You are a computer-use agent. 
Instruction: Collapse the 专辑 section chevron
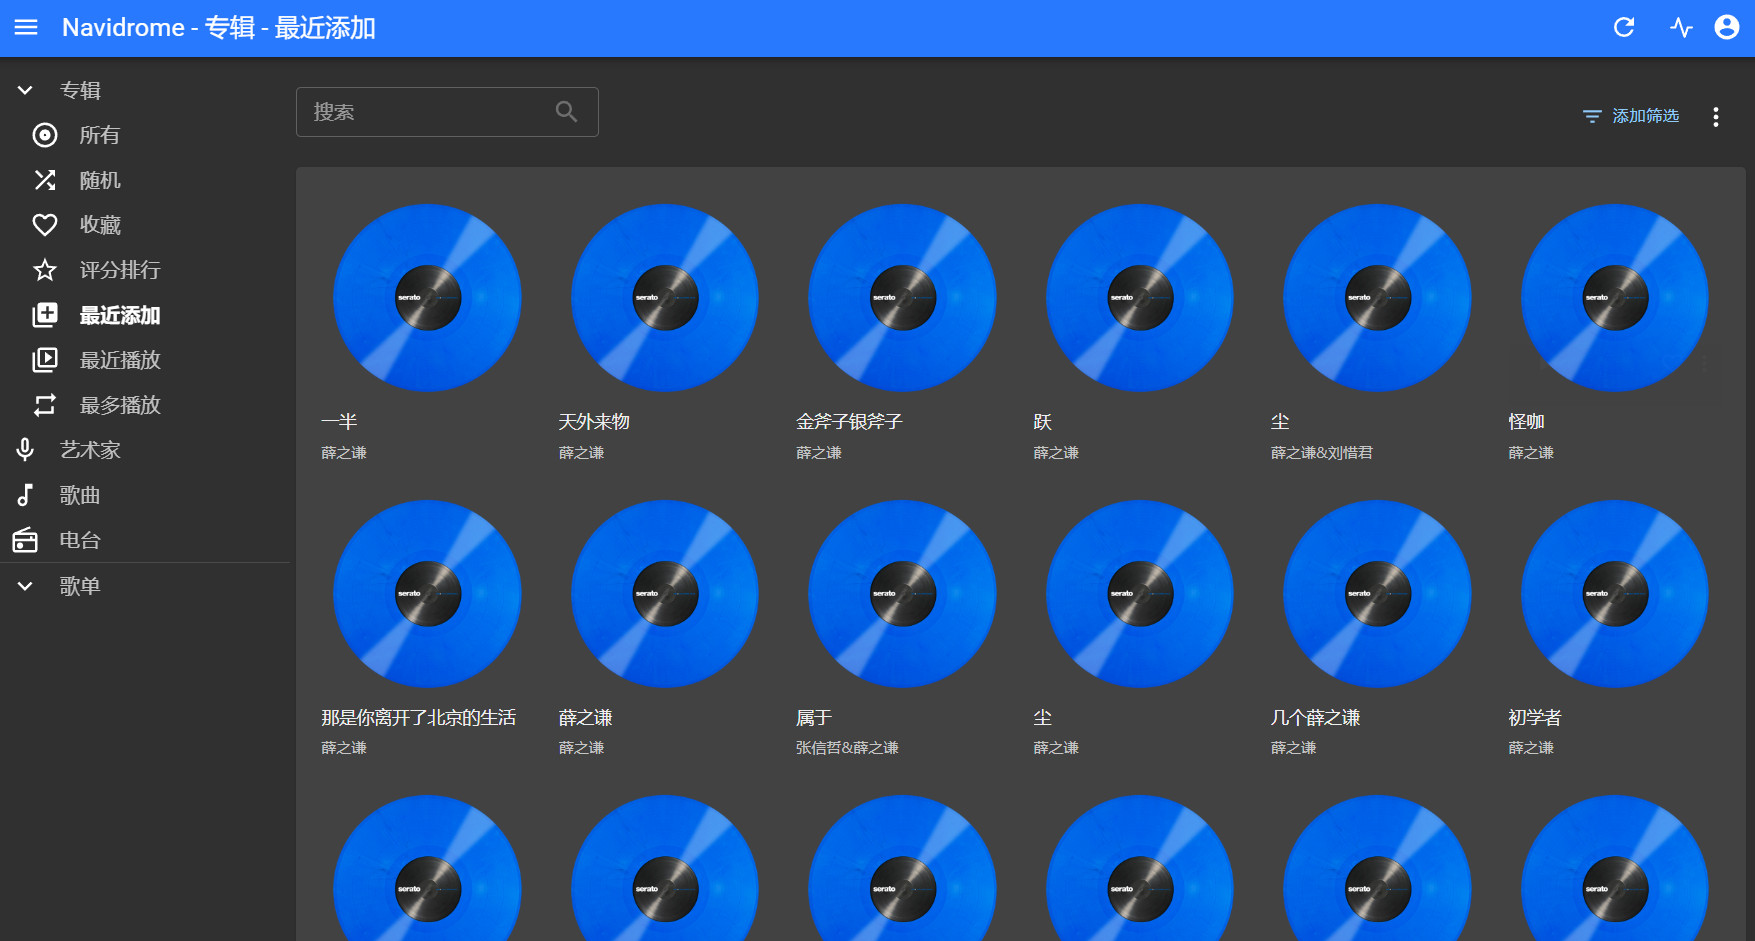coord(25,90)
